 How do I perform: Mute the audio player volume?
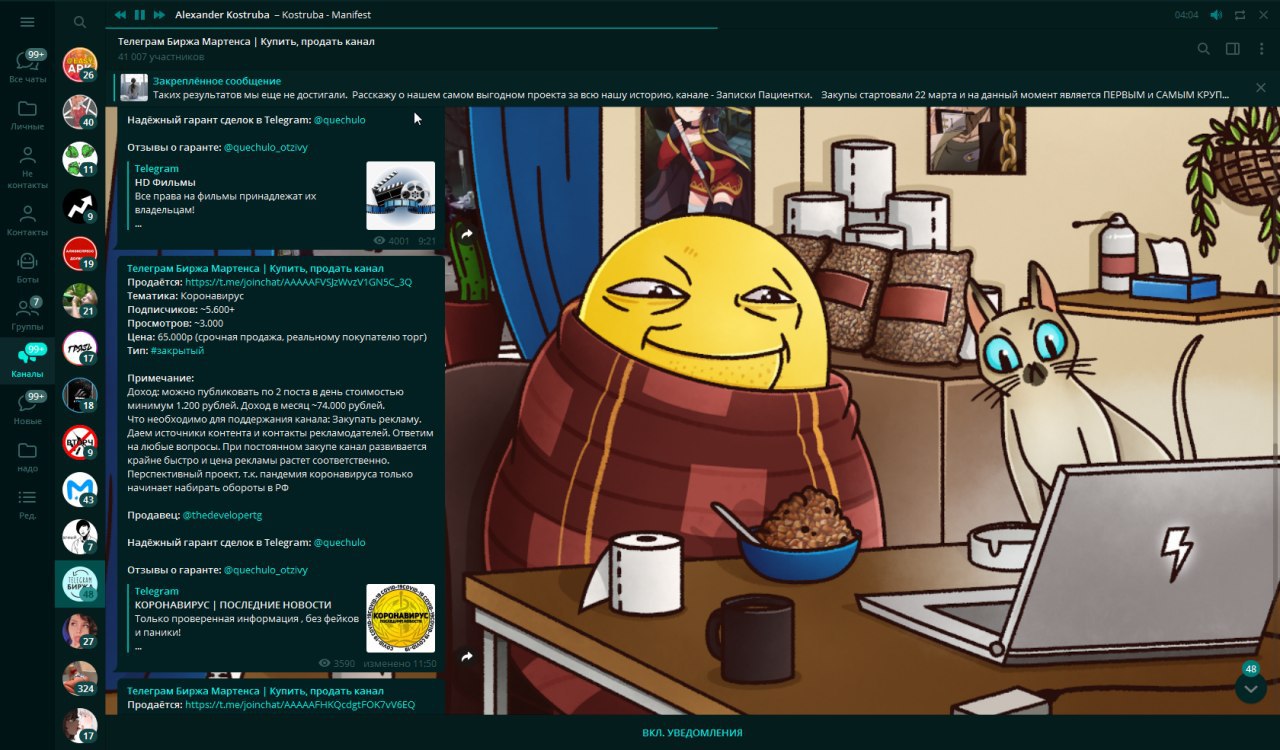point(1216,15)
